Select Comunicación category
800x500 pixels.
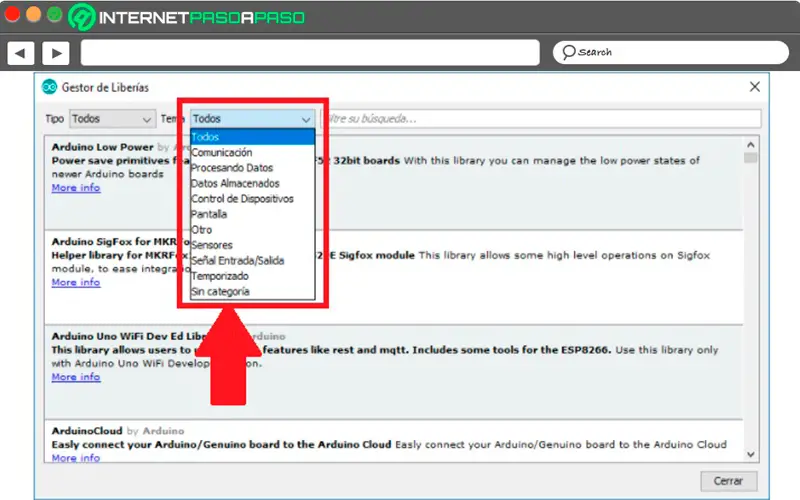pos(253,152)
